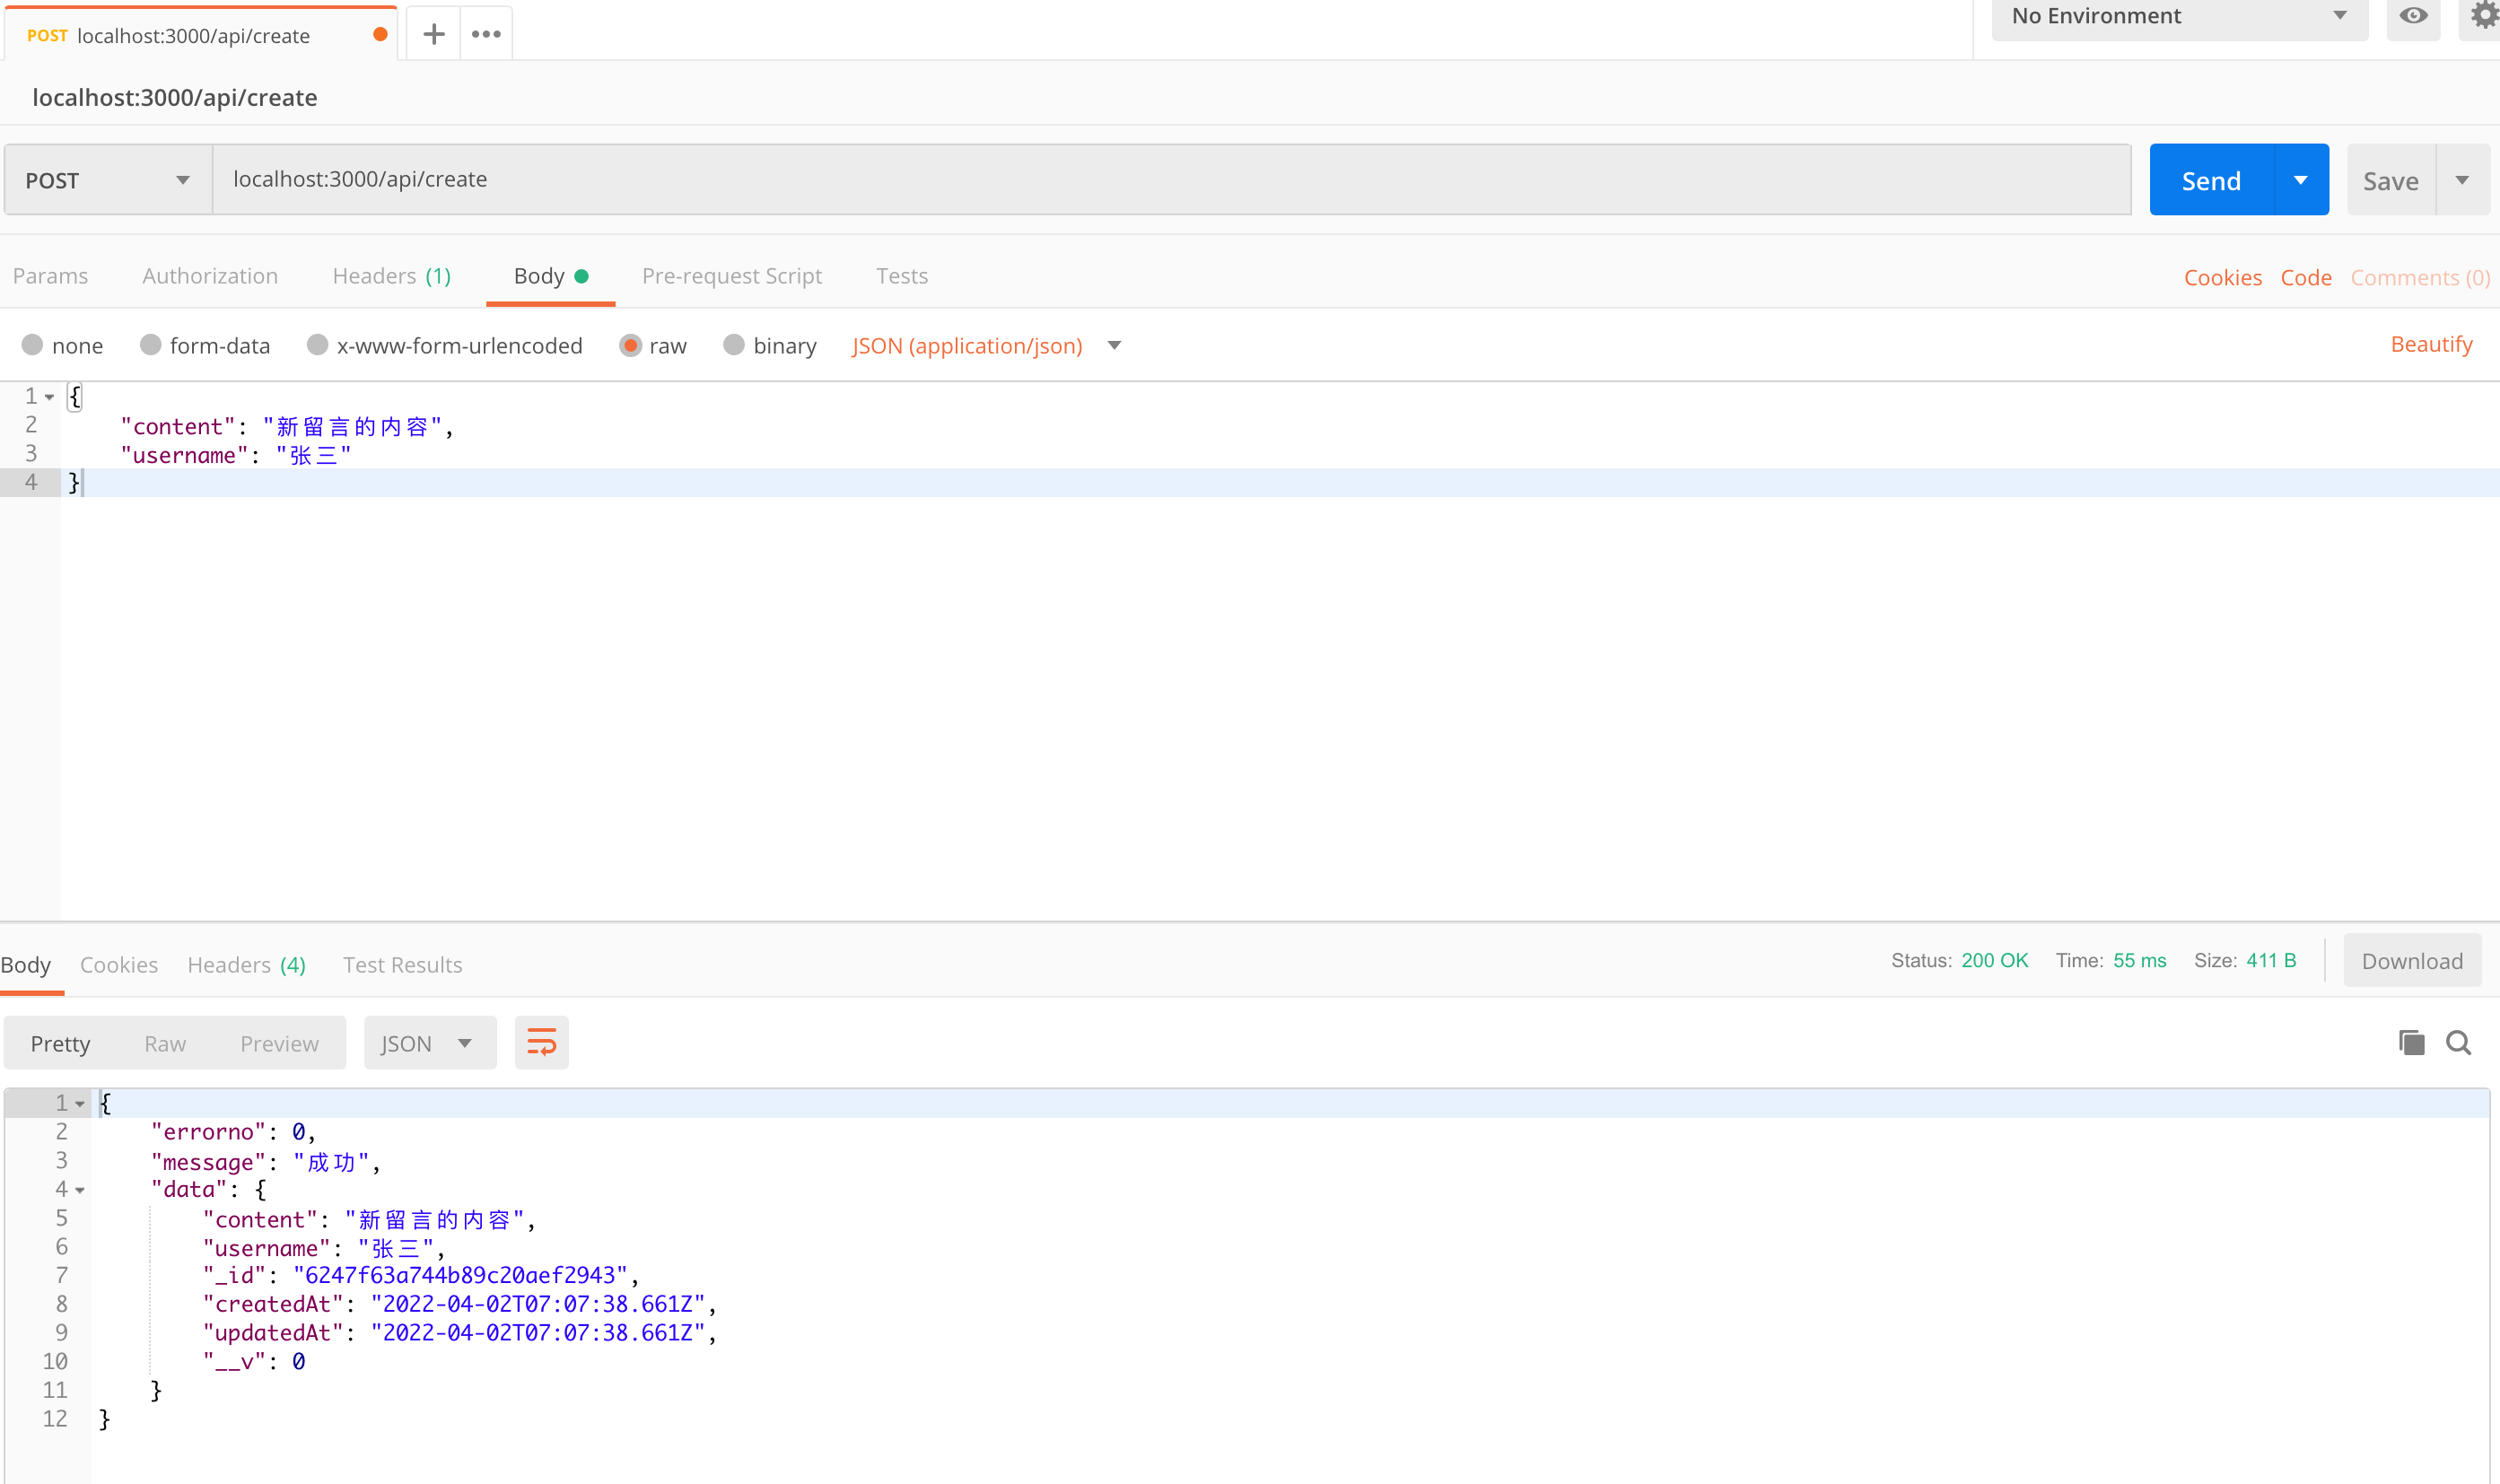
Task: Click the three-dots tab options icon
Action: pos(486,34)
